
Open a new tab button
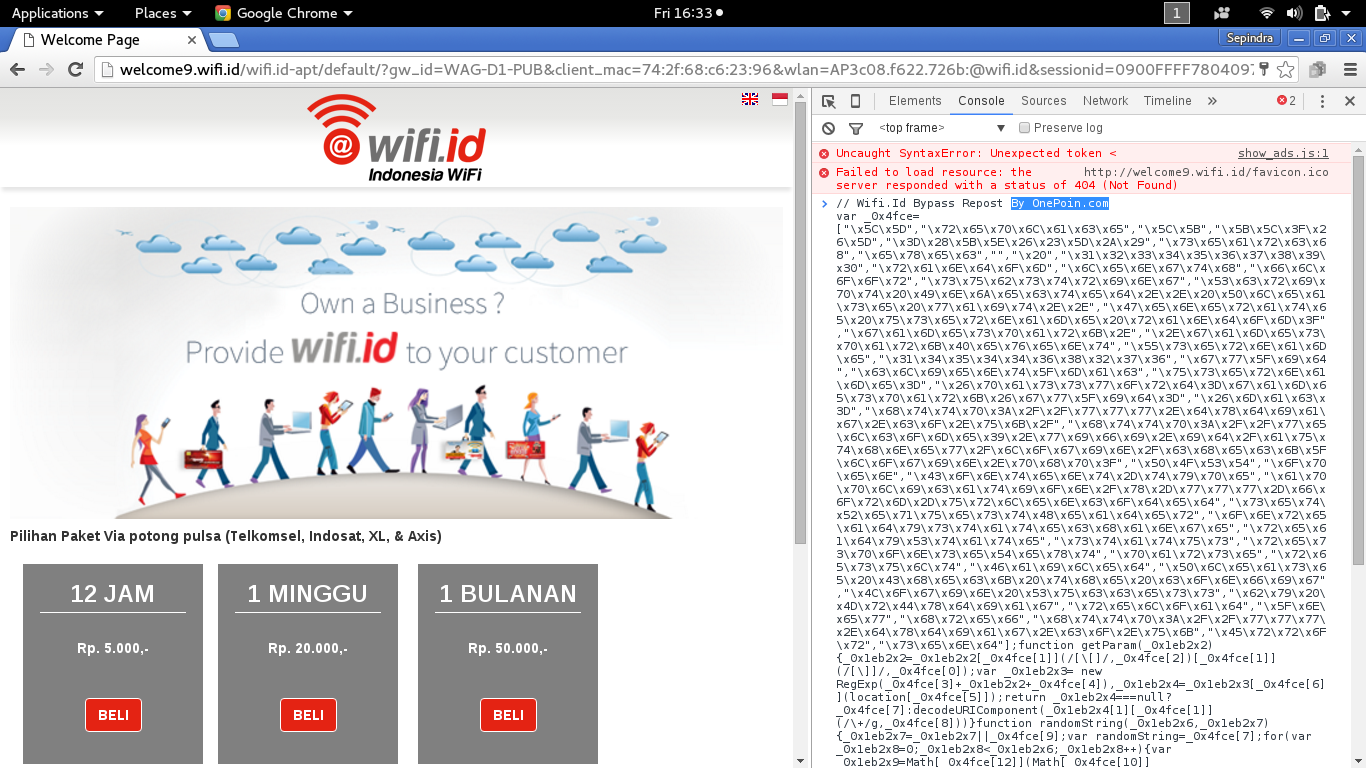(x=224, y=40)
